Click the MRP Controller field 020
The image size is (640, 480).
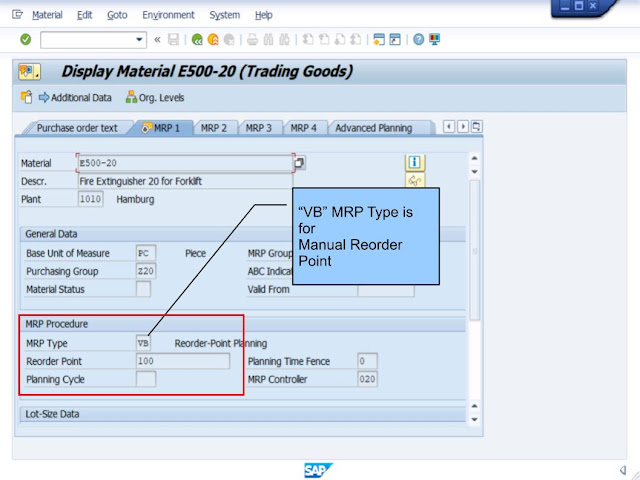click(x=367, y=379)
